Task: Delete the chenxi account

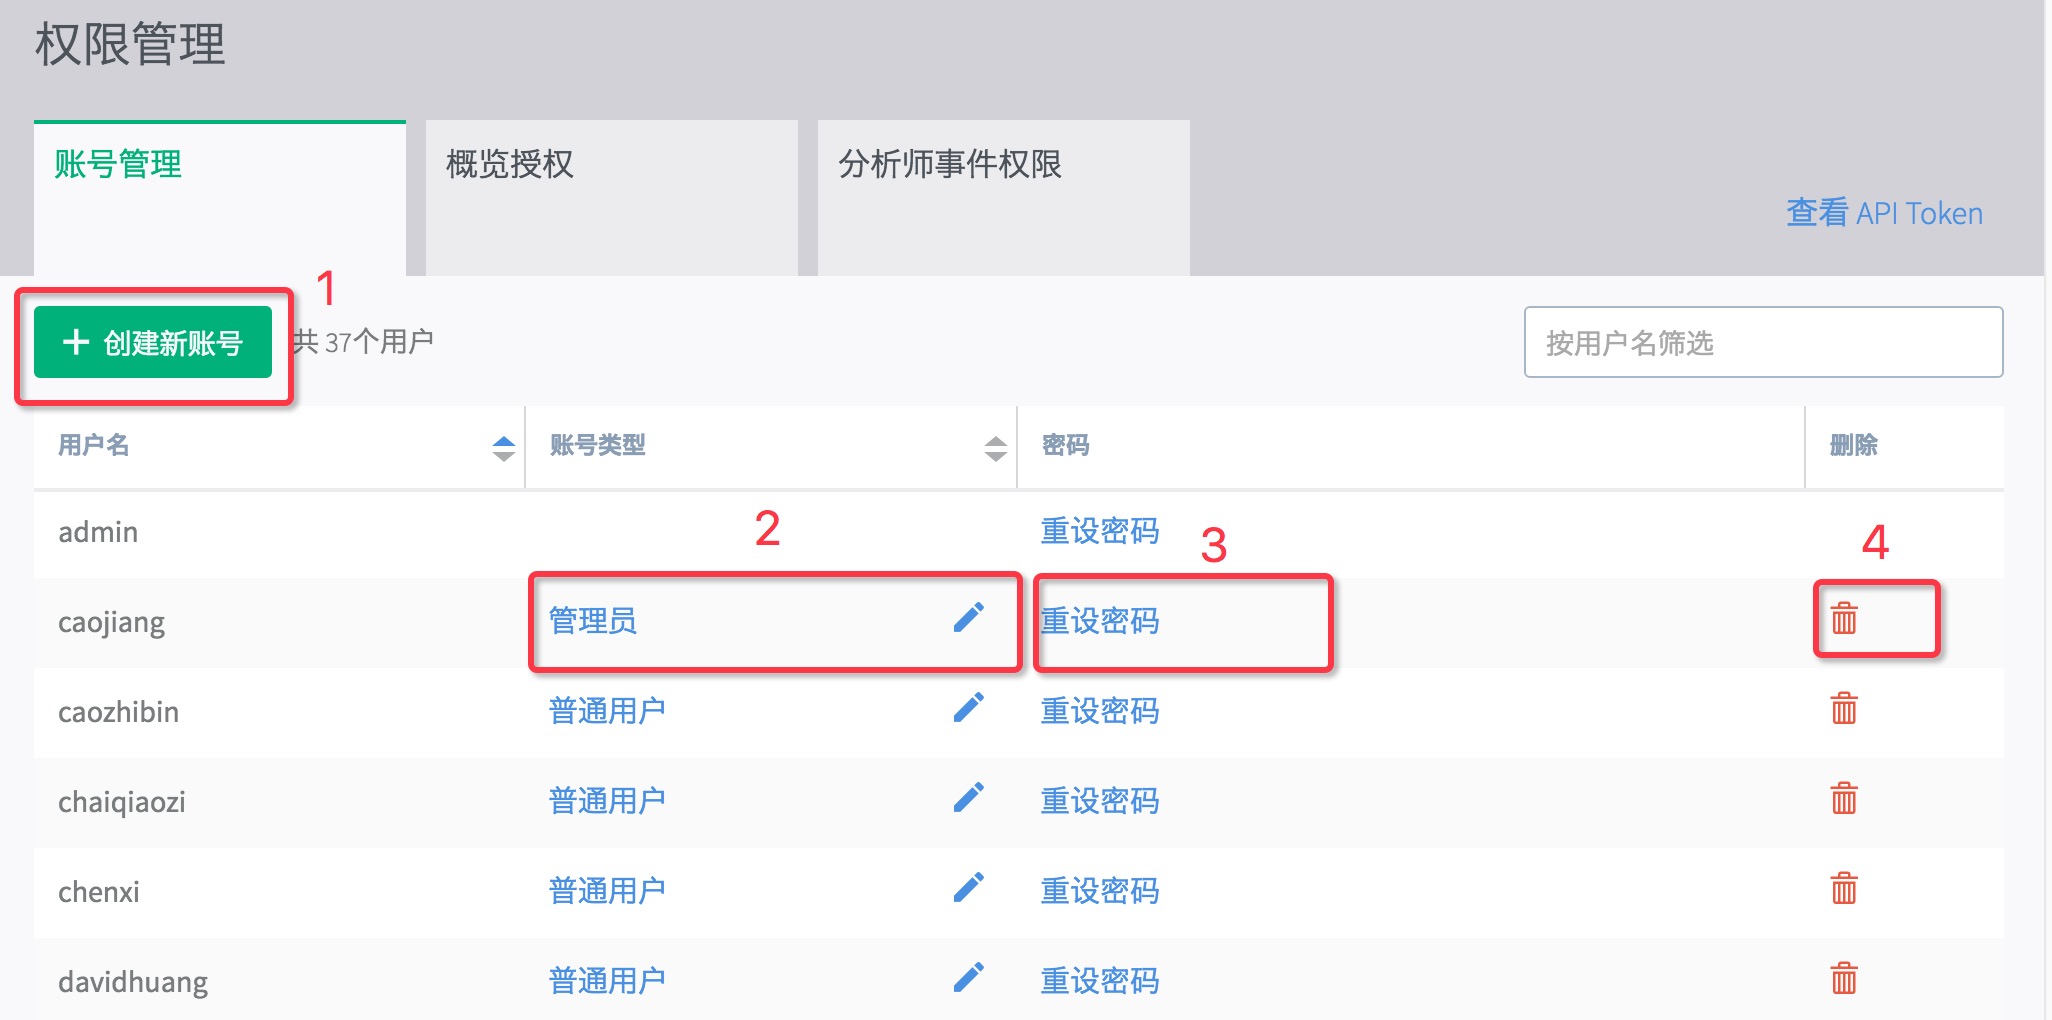Action: point(1844,889)
